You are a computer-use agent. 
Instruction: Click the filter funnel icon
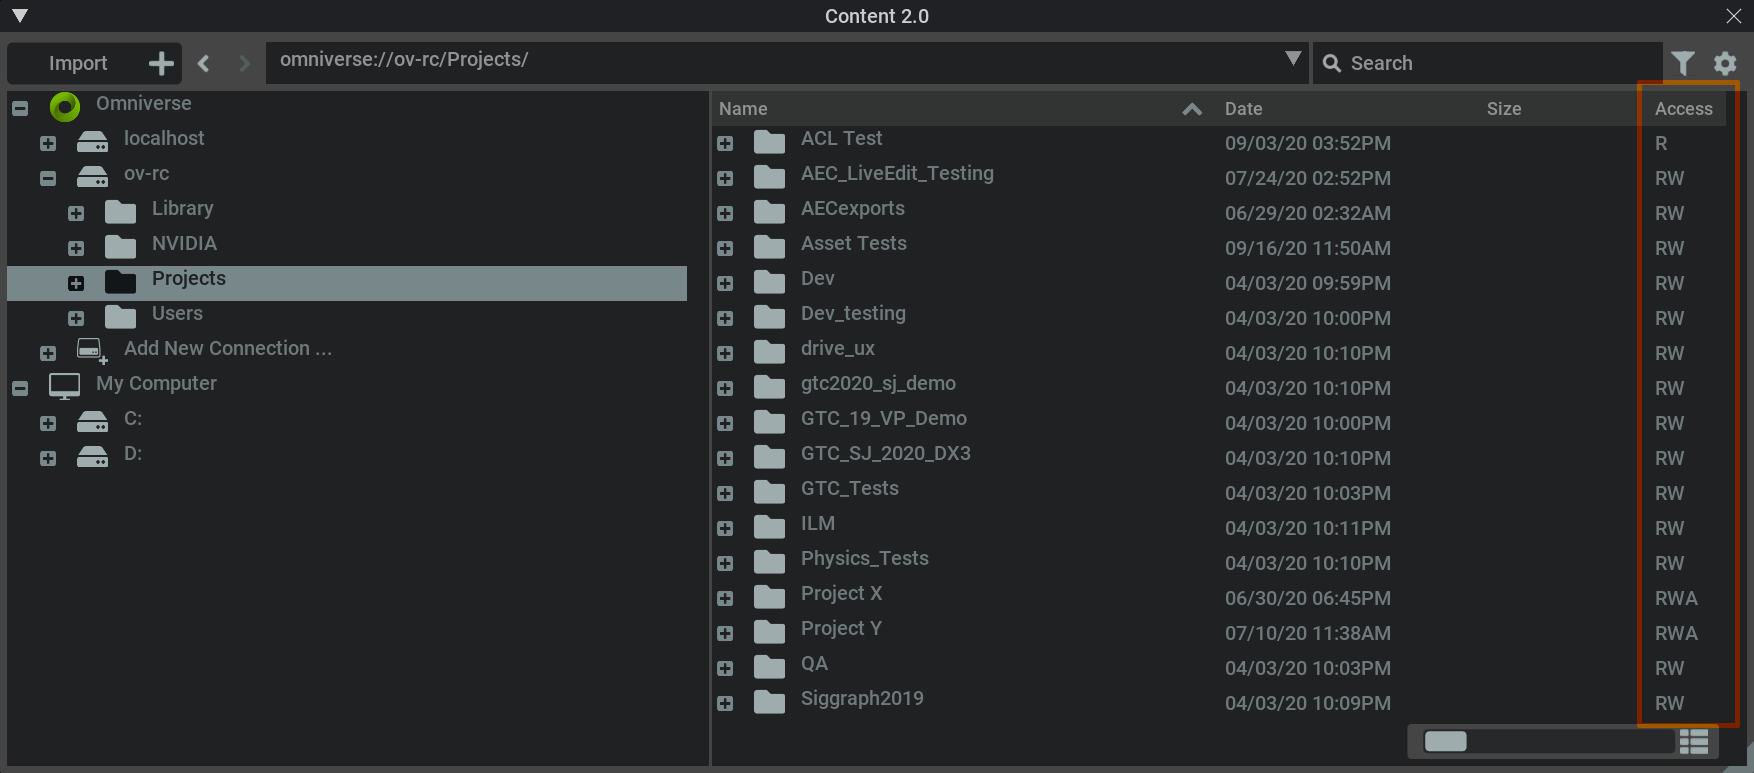pyautogui.click(x=1683, y=63)
